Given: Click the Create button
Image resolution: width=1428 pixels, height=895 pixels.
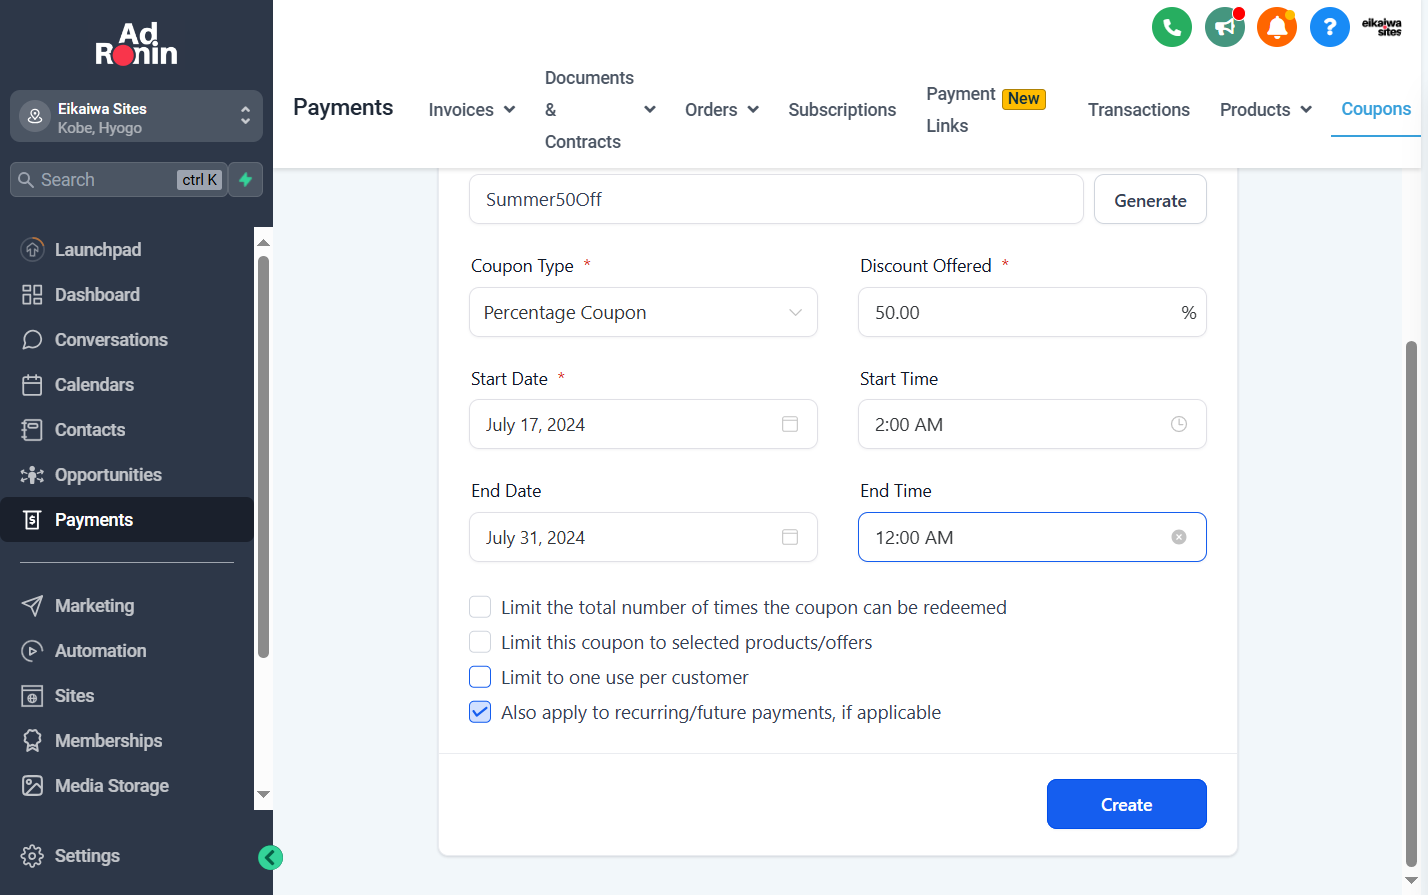Looking at the screenshot, I should pos(1126,804).
